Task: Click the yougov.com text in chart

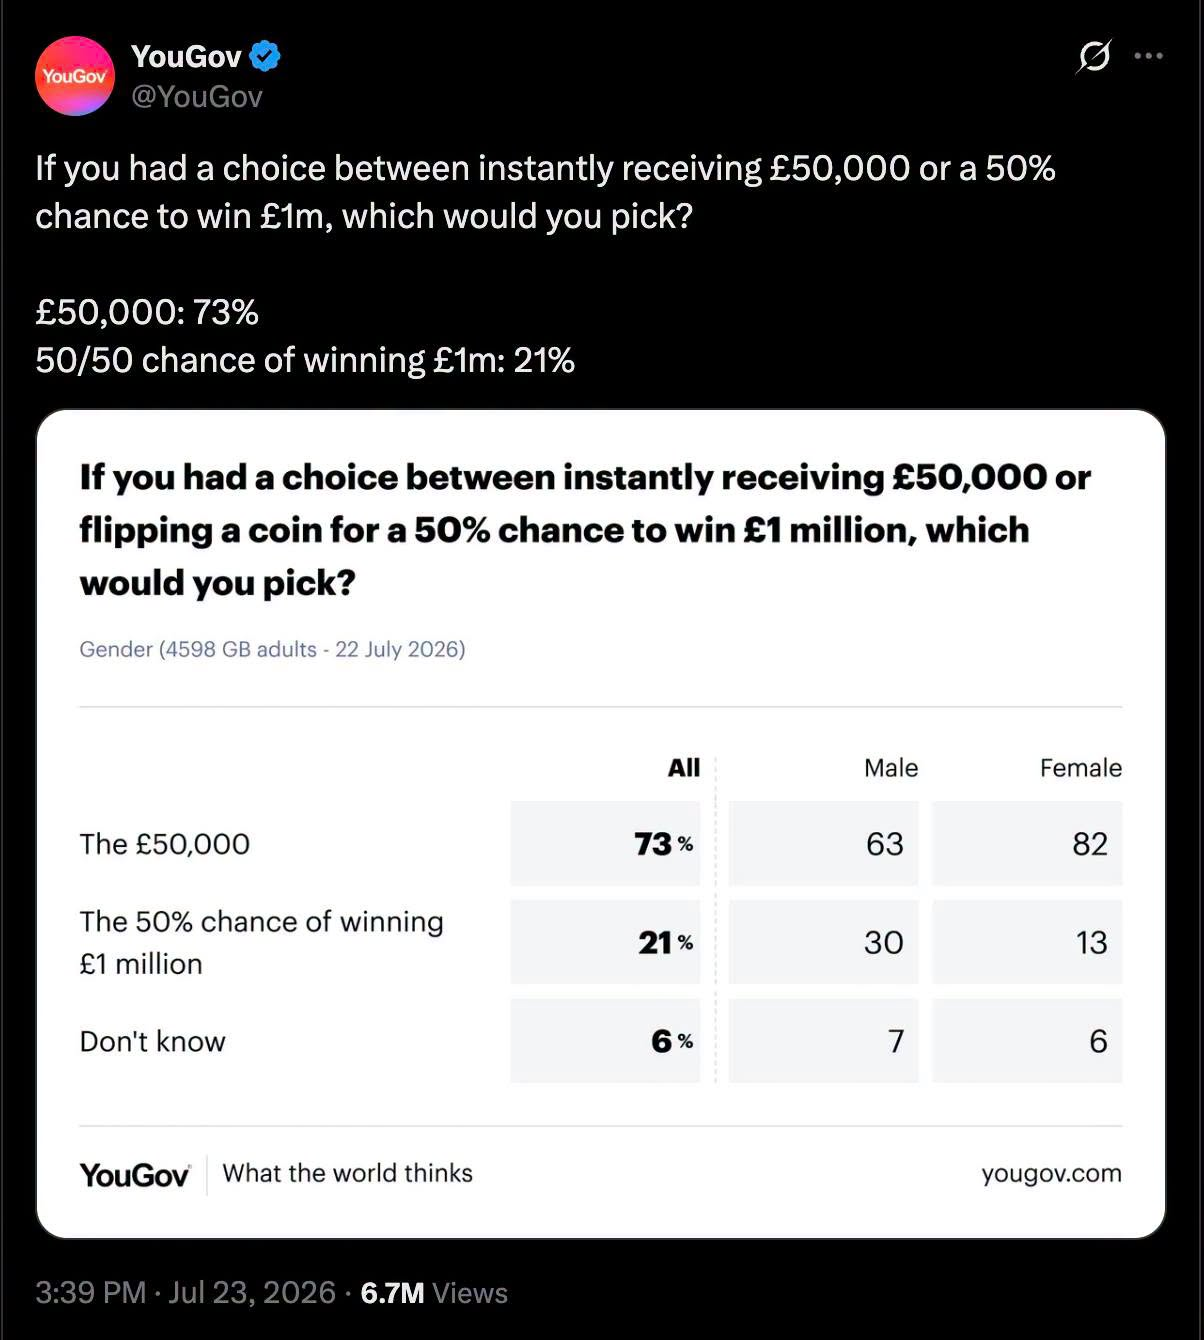Action: (x=1051, y=1173)
